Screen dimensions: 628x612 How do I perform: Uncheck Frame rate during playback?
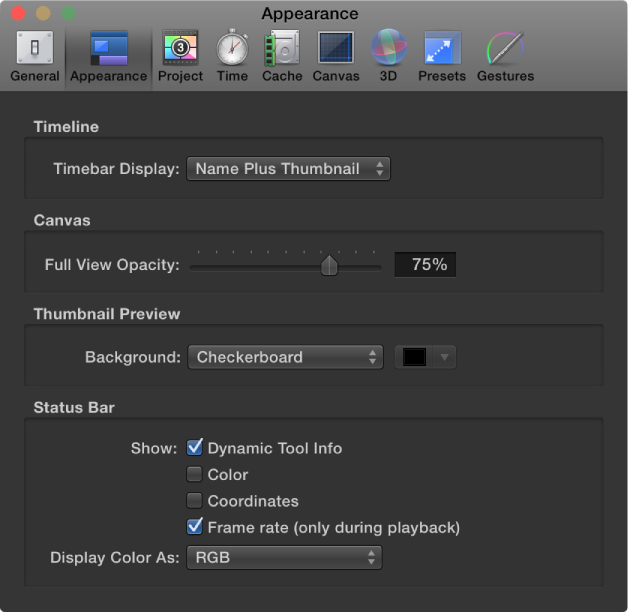pyautogui.click(x=195, y=527)
